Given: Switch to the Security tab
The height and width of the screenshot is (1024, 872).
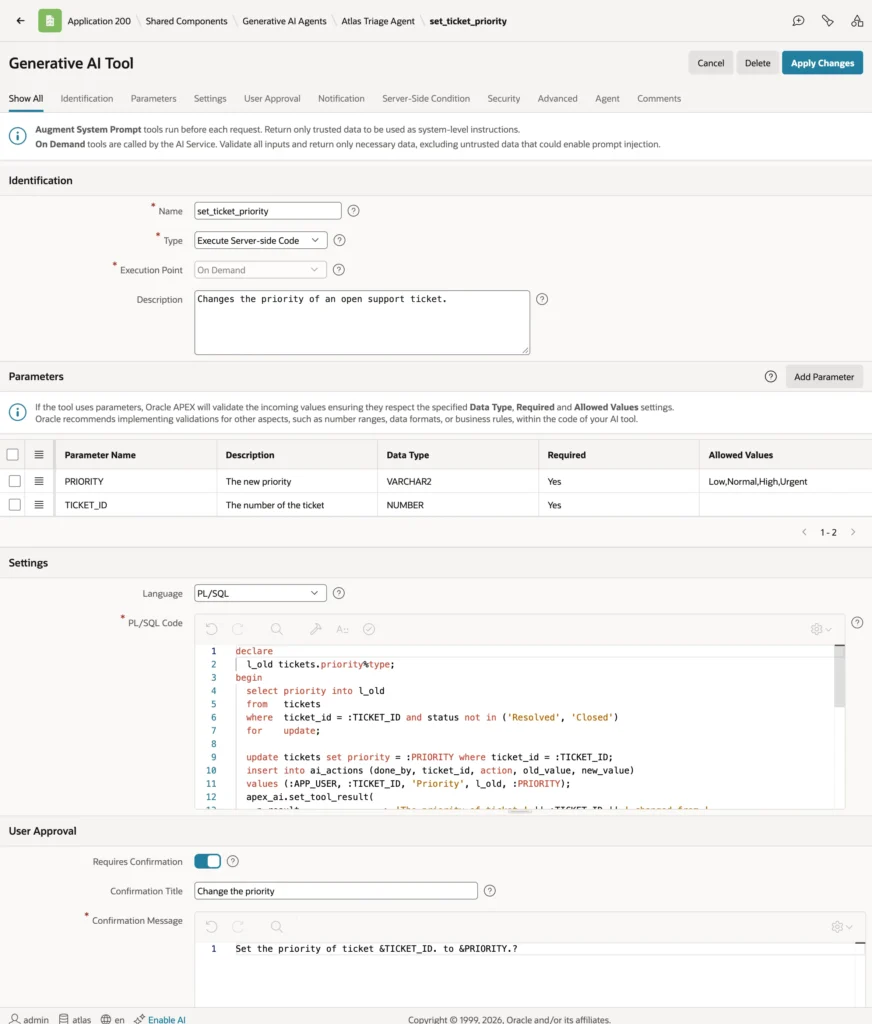Looking at the screenshot, I should click(x=504, y=99).
